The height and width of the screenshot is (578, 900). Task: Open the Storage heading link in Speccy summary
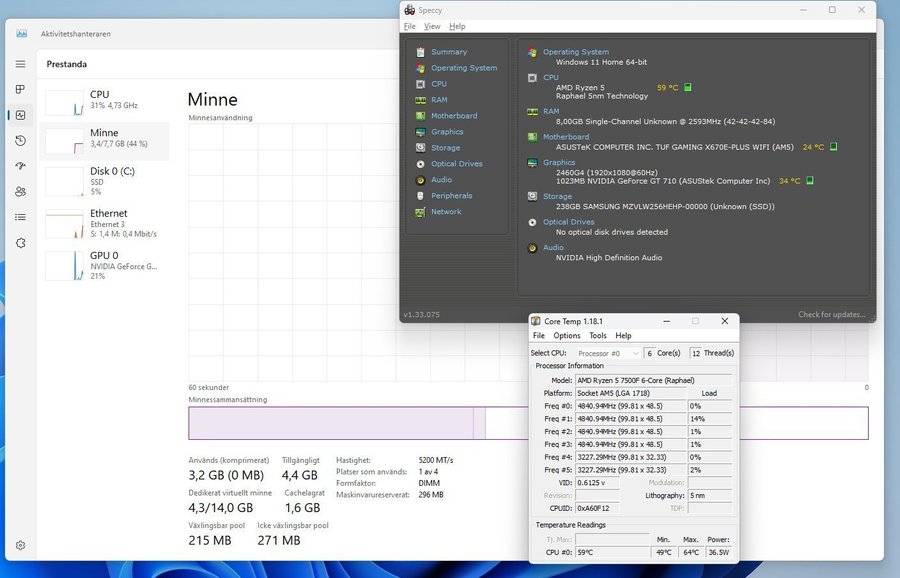pyautogui.click(x=557, y=196)
